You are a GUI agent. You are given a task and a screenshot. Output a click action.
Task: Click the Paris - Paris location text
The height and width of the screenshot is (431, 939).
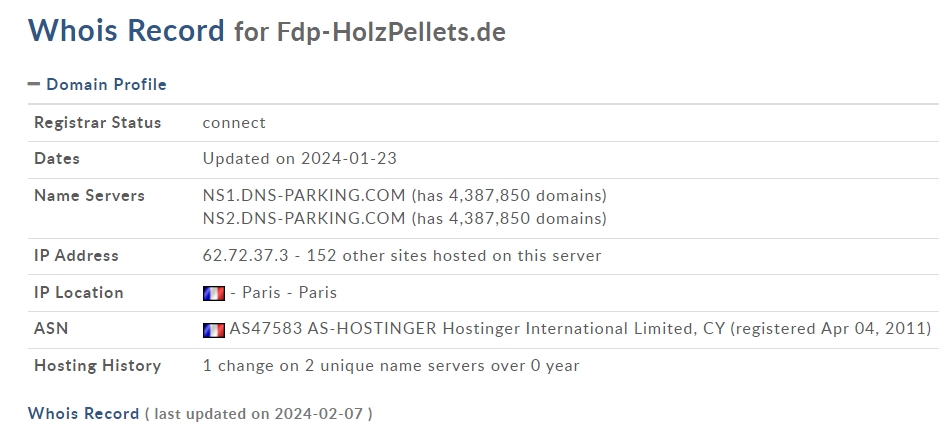click(289, 293)
